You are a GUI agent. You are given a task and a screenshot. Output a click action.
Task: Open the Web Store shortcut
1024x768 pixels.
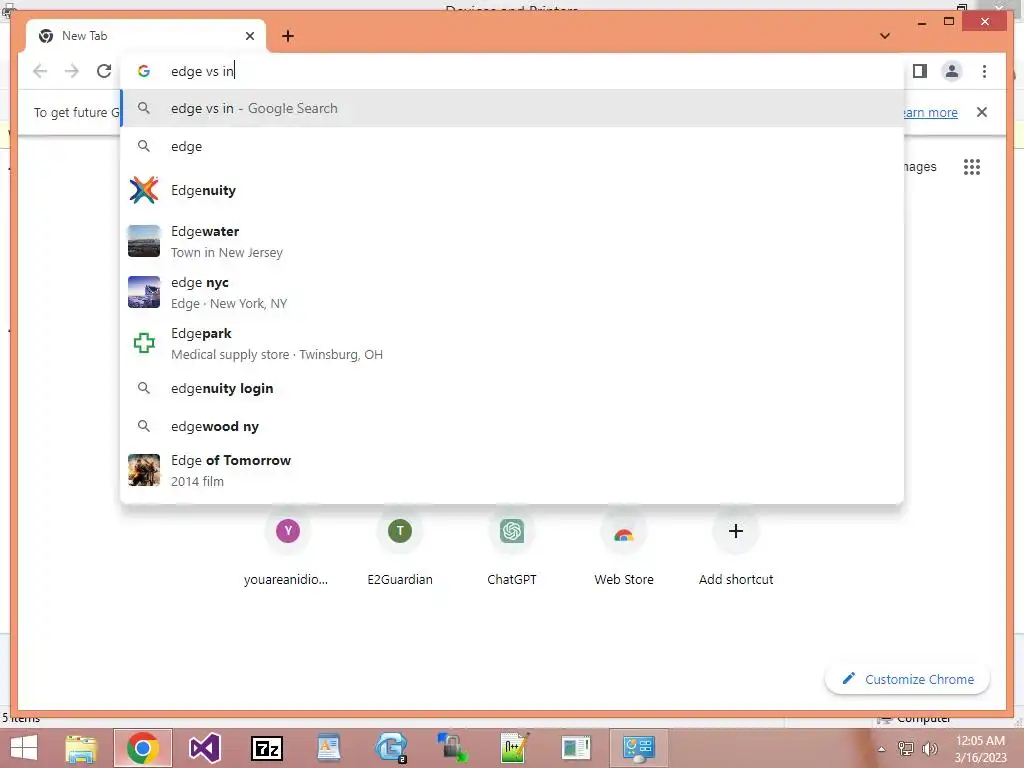click(624, 550)
